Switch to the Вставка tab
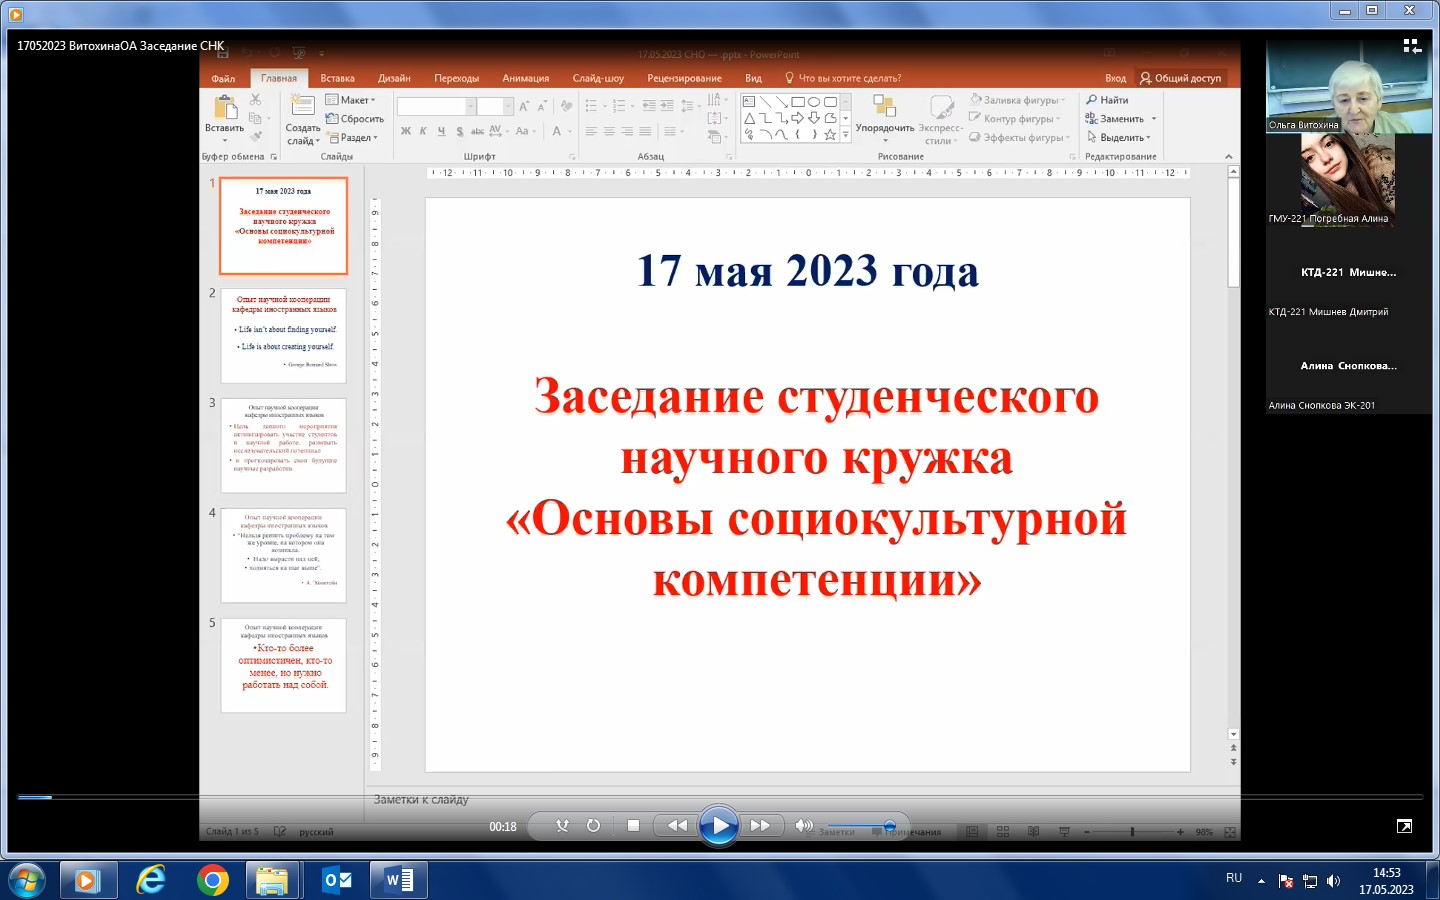1440x900 pixels. 338,78
